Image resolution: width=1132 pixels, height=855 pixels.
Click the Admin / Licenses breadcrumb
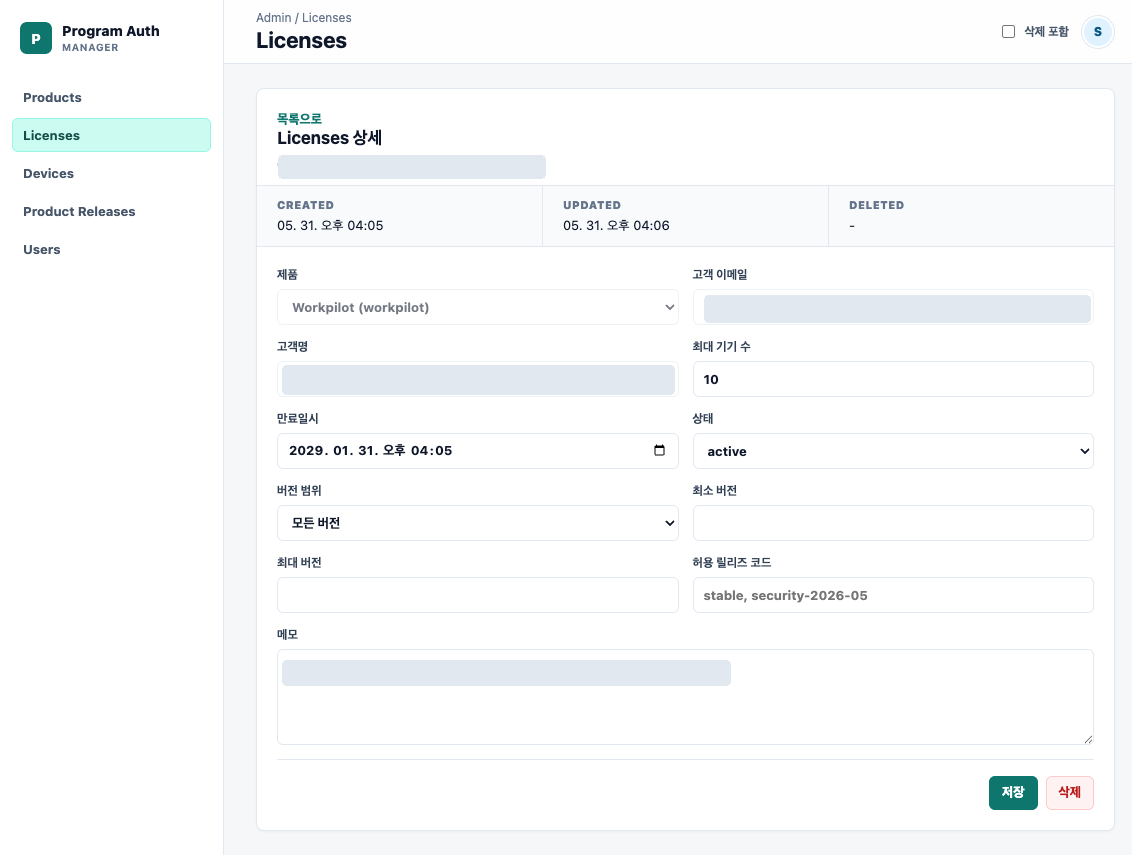304,17
